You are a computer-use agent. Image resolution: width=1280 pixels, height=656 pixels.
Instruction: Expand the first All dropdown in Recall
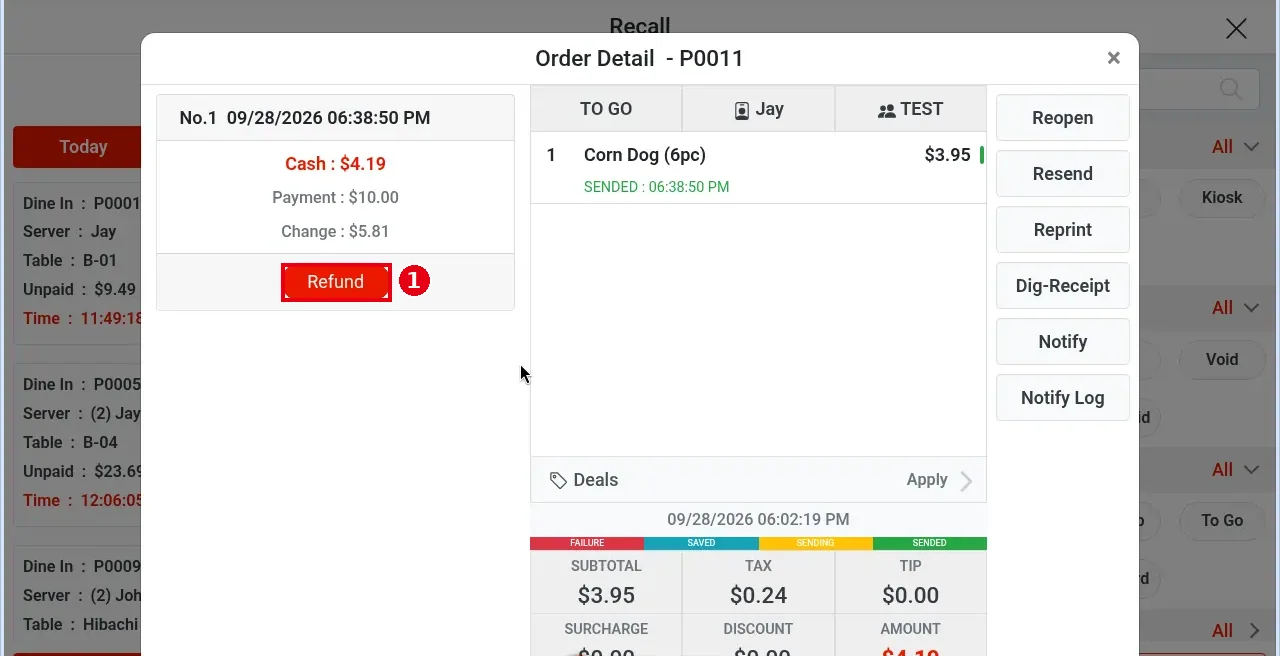tap(1235, 147)
